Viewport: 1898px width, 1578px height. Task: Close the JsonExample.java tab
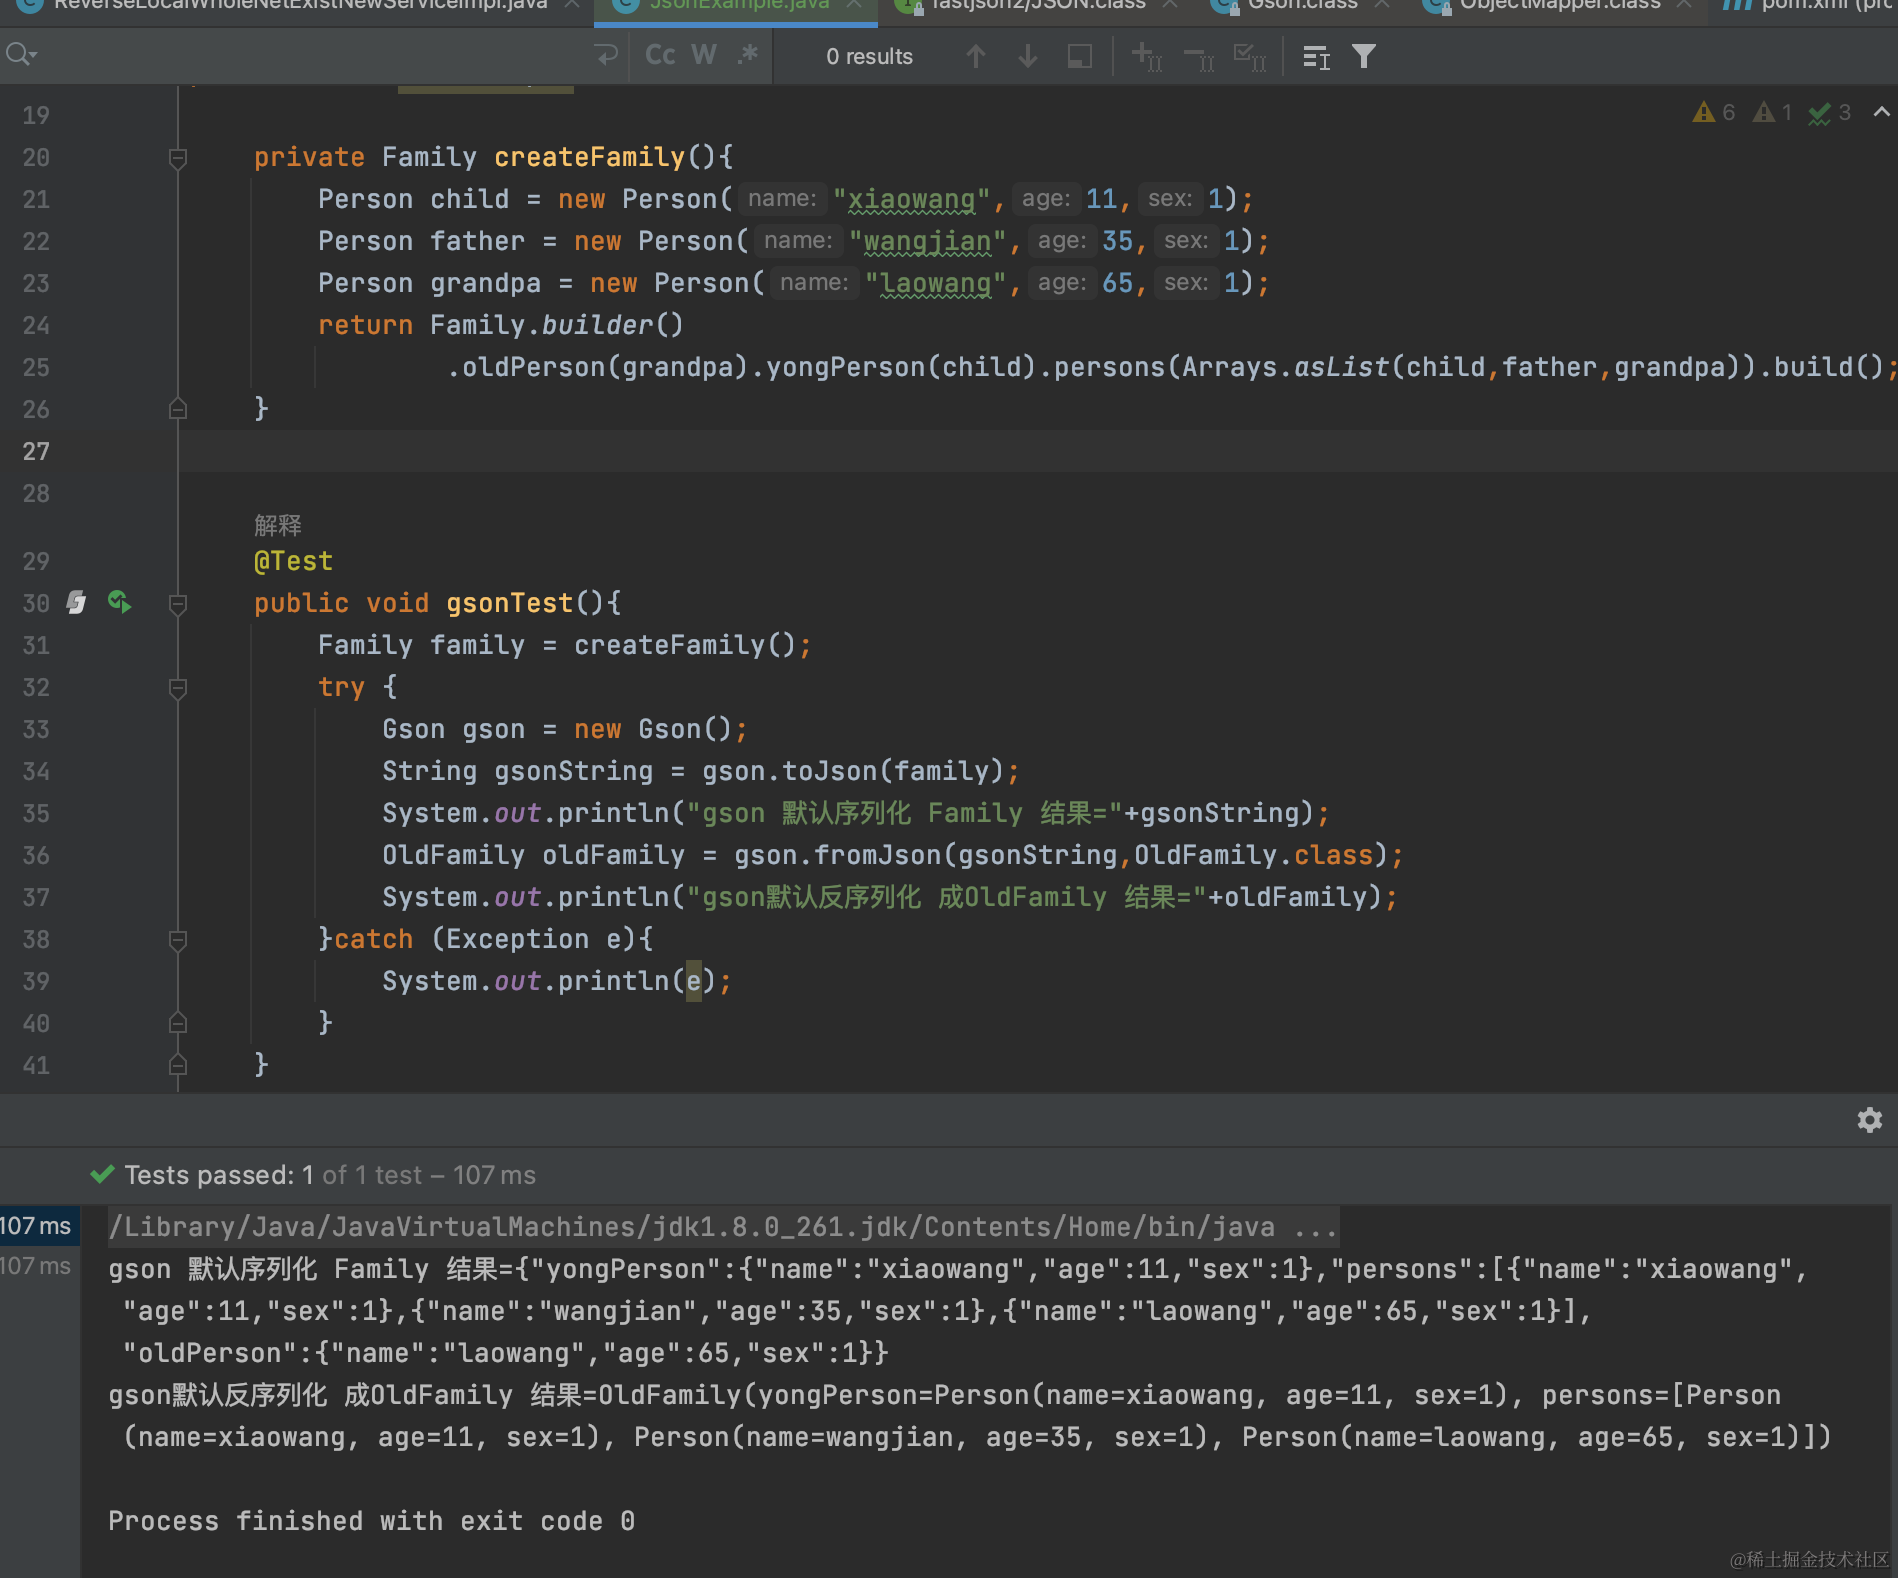point(855,5)
